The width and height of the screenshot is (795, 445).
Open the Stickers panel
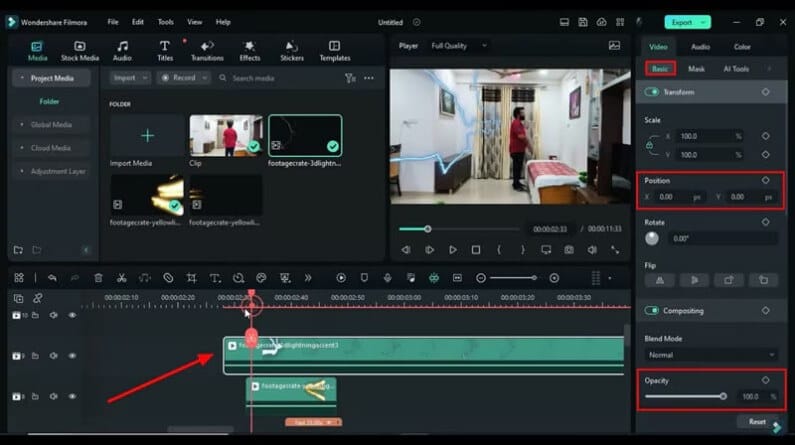(292, 51)
